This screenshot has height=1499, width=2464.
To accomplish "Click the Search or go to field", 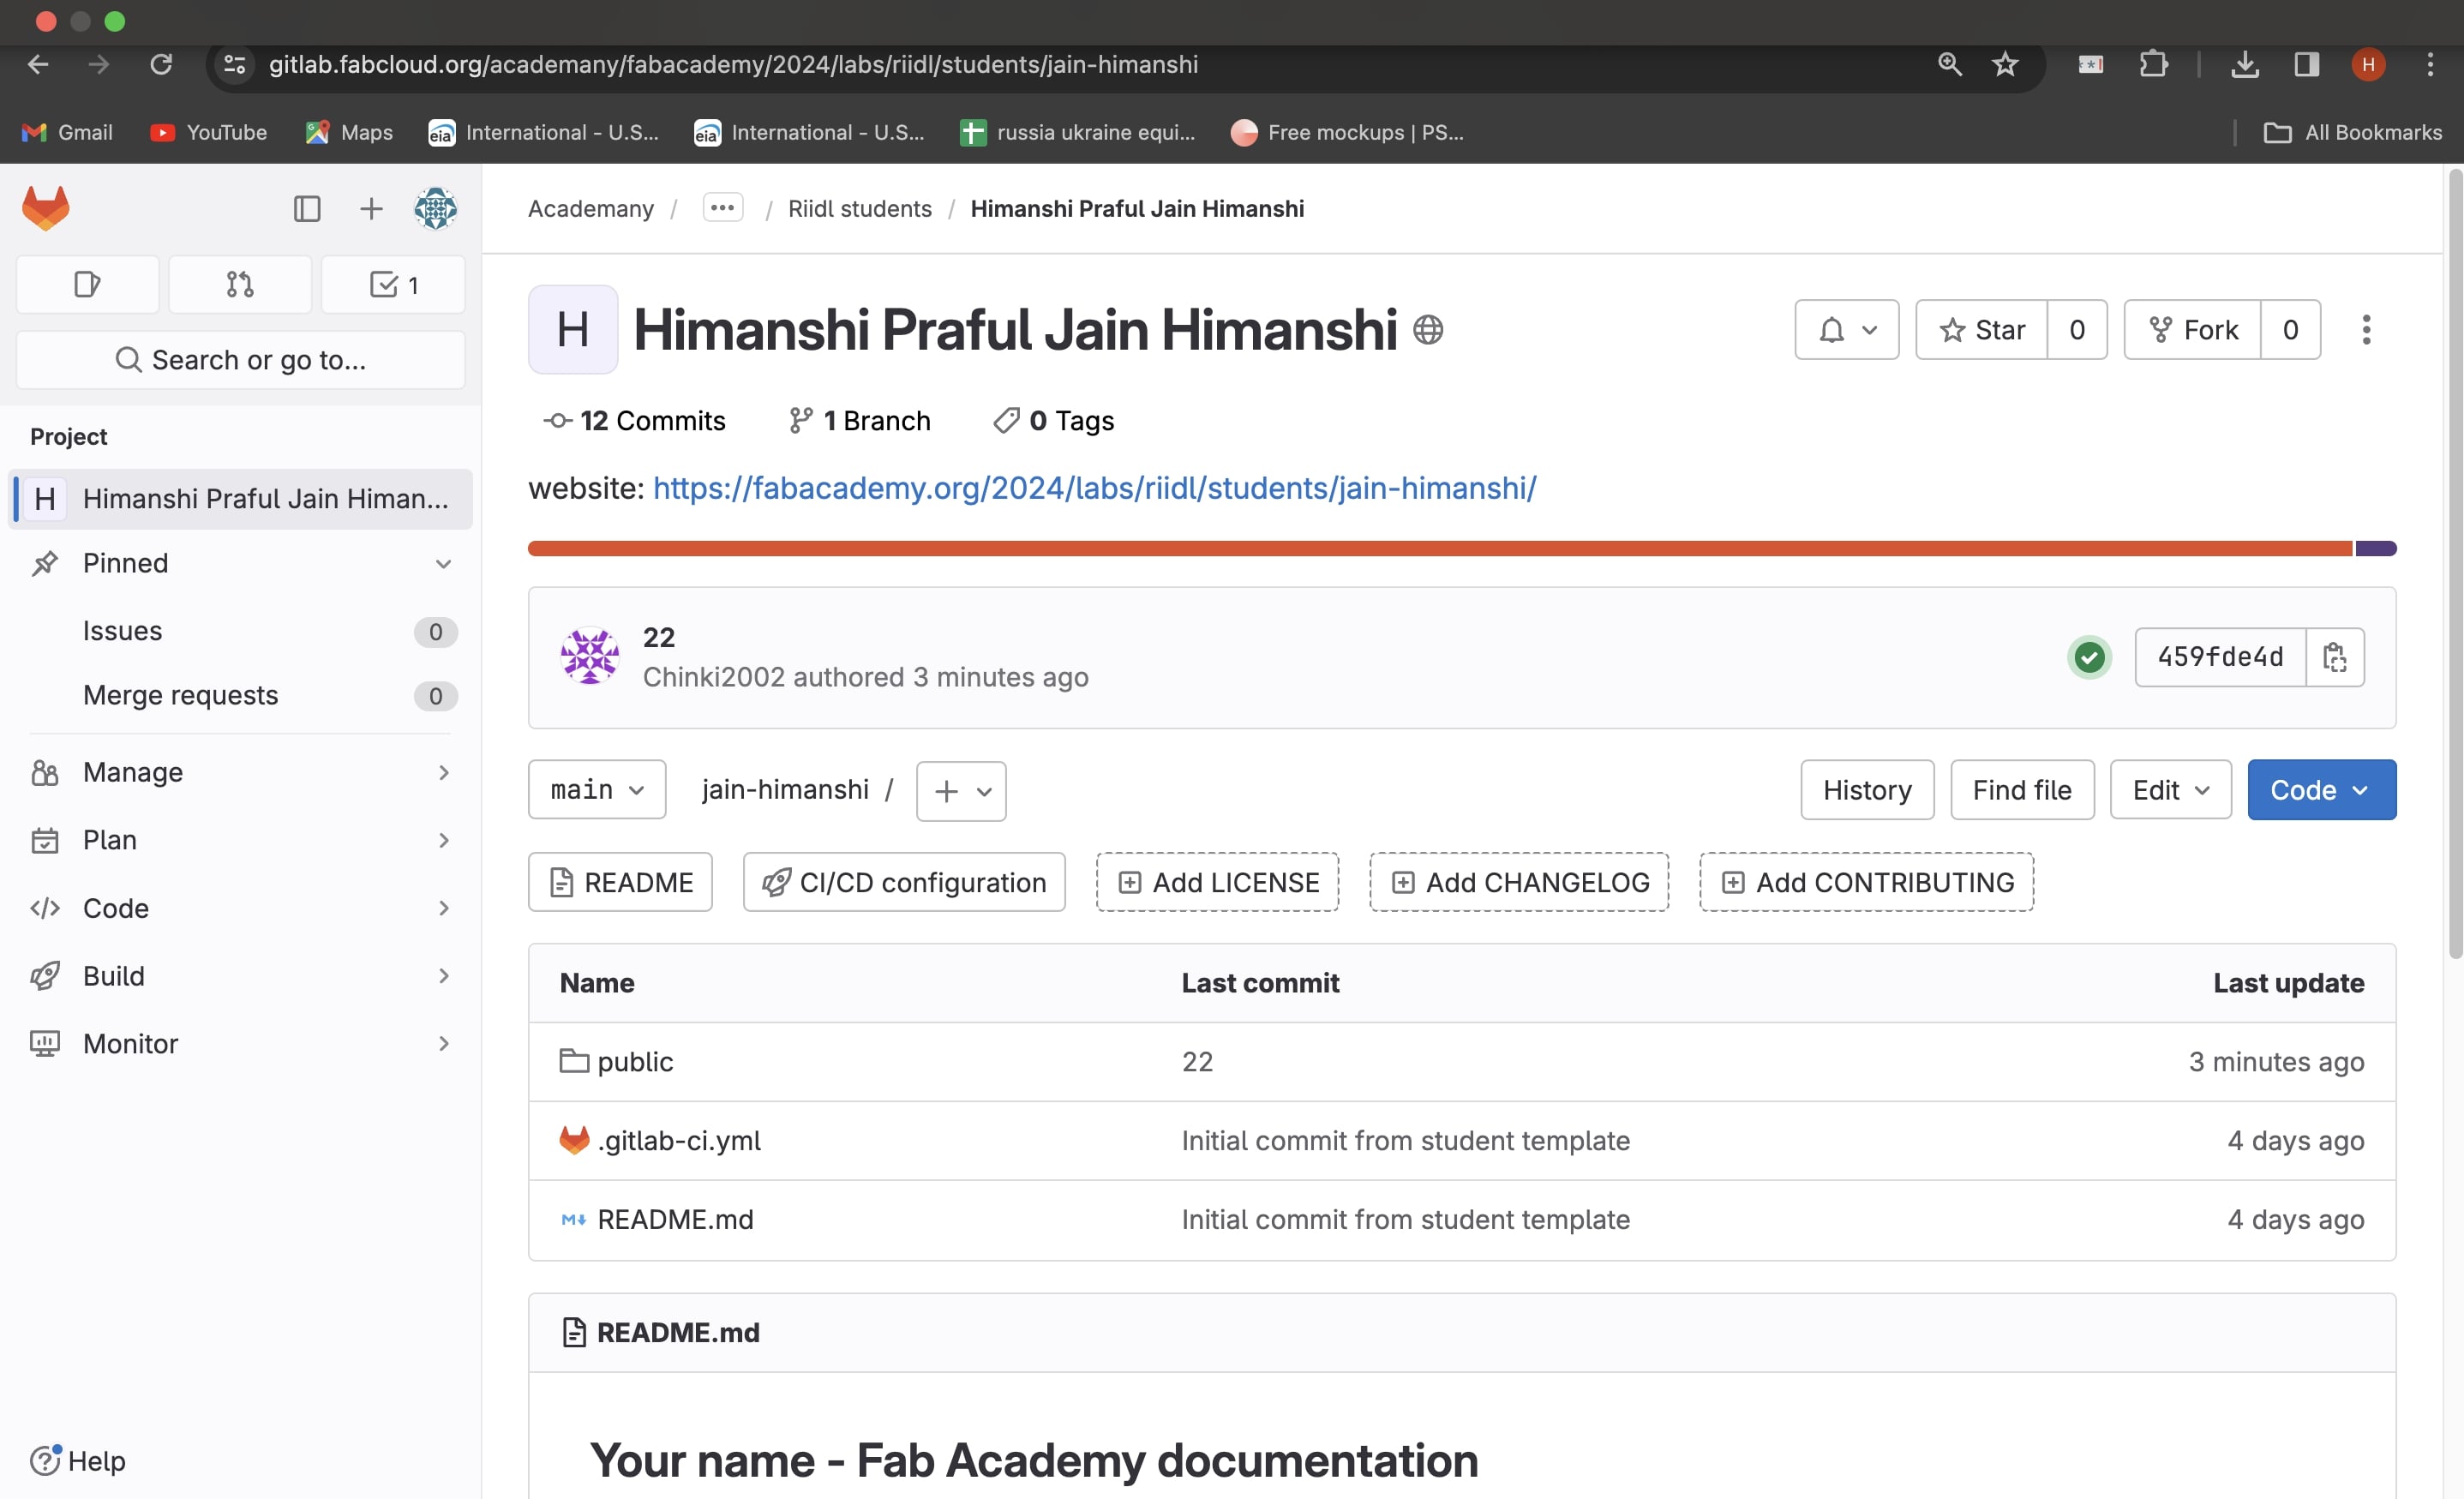I will (x=240, y=360).
